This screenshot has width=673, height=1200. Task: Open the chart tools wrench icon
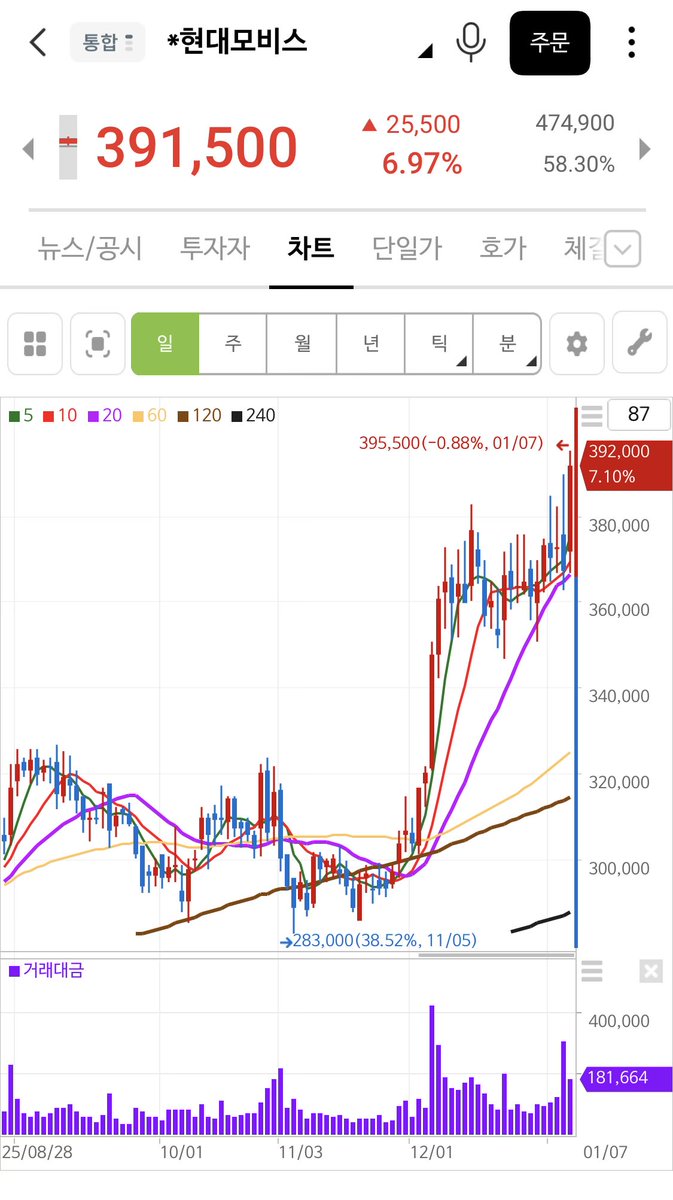tap(639, 344)
